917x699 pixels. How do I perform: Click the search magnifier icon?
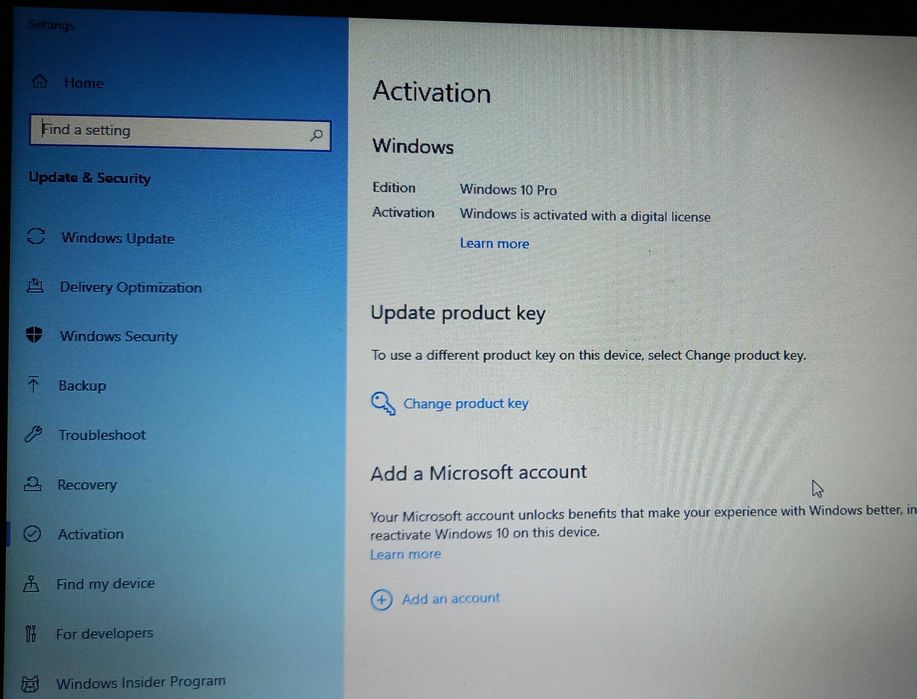pyautogui.click(x=316, y=135)
